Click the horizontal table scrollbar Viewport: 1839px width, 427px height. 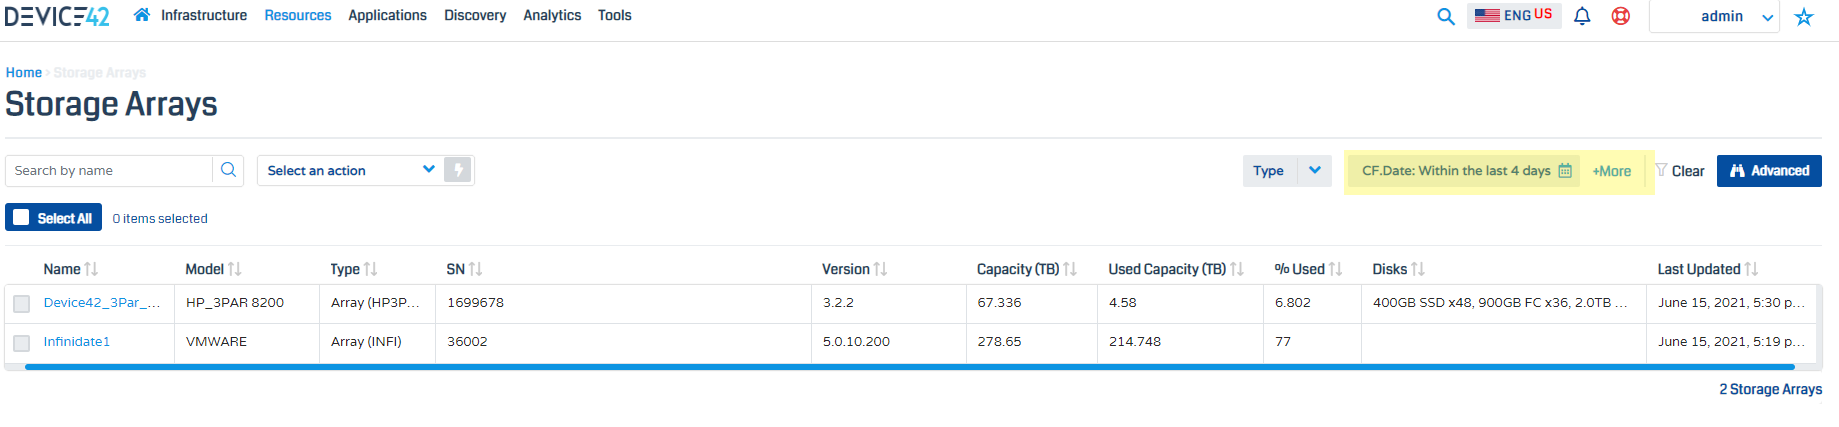[900, 367]
